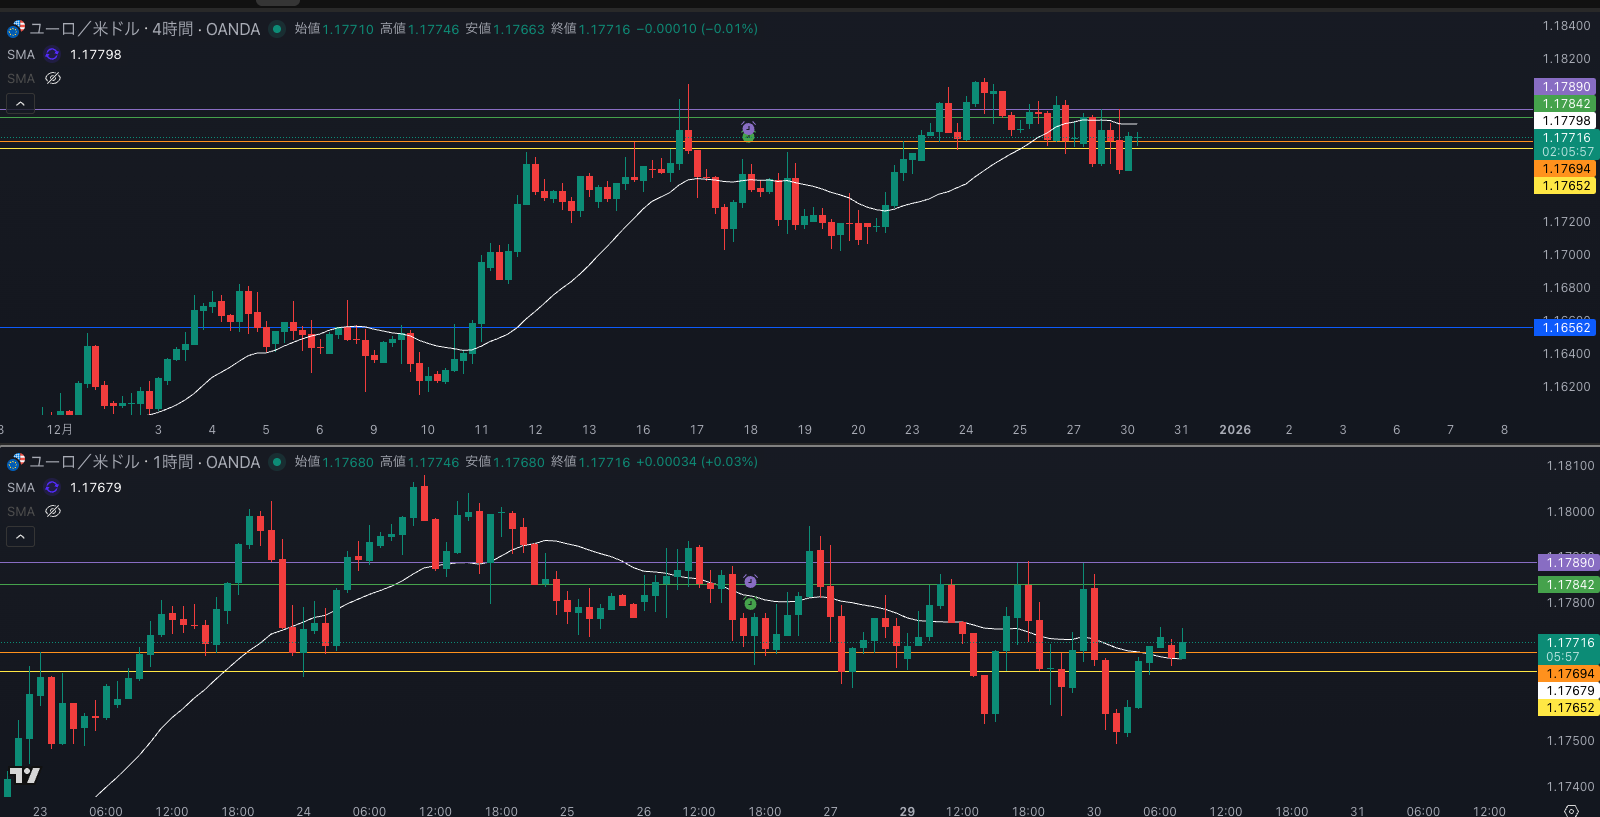Viewport: 1600px width, 817px height.
Task: Open chart settings gear at the bottom right
Action: tap(1571, 810)
